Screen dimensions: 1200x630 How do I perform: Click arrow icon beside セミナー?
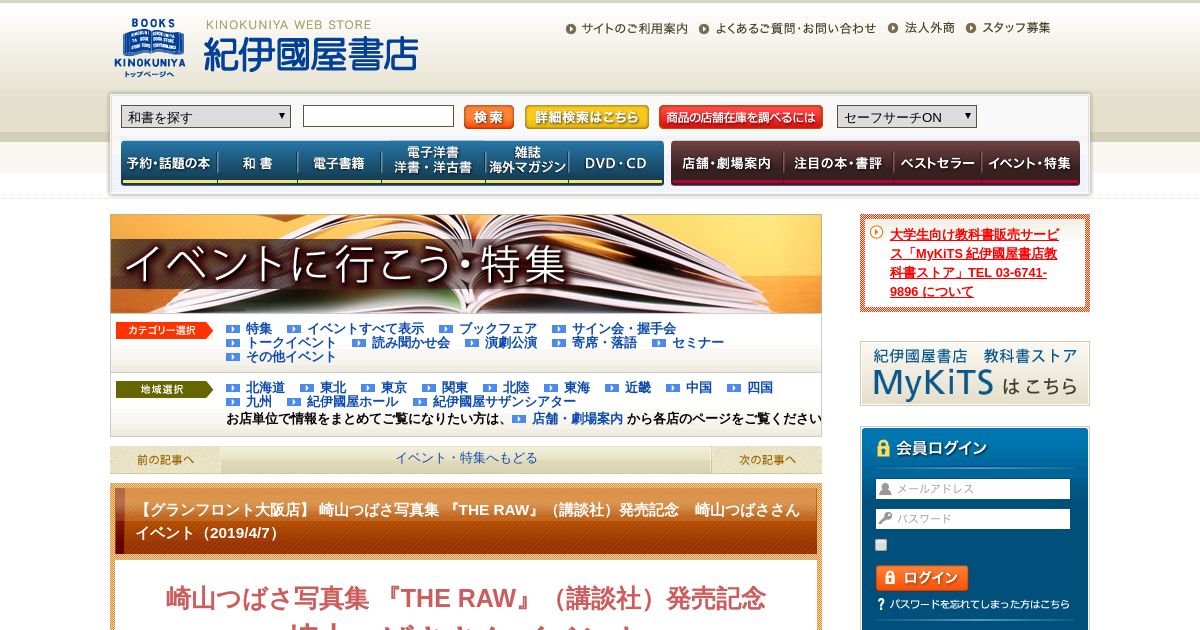[659, 343]
